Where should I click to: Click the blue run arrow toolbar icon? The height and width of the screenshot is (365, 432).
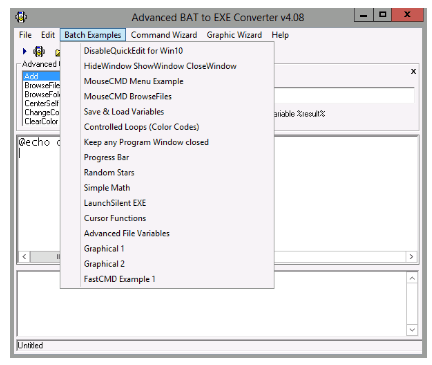24,51
